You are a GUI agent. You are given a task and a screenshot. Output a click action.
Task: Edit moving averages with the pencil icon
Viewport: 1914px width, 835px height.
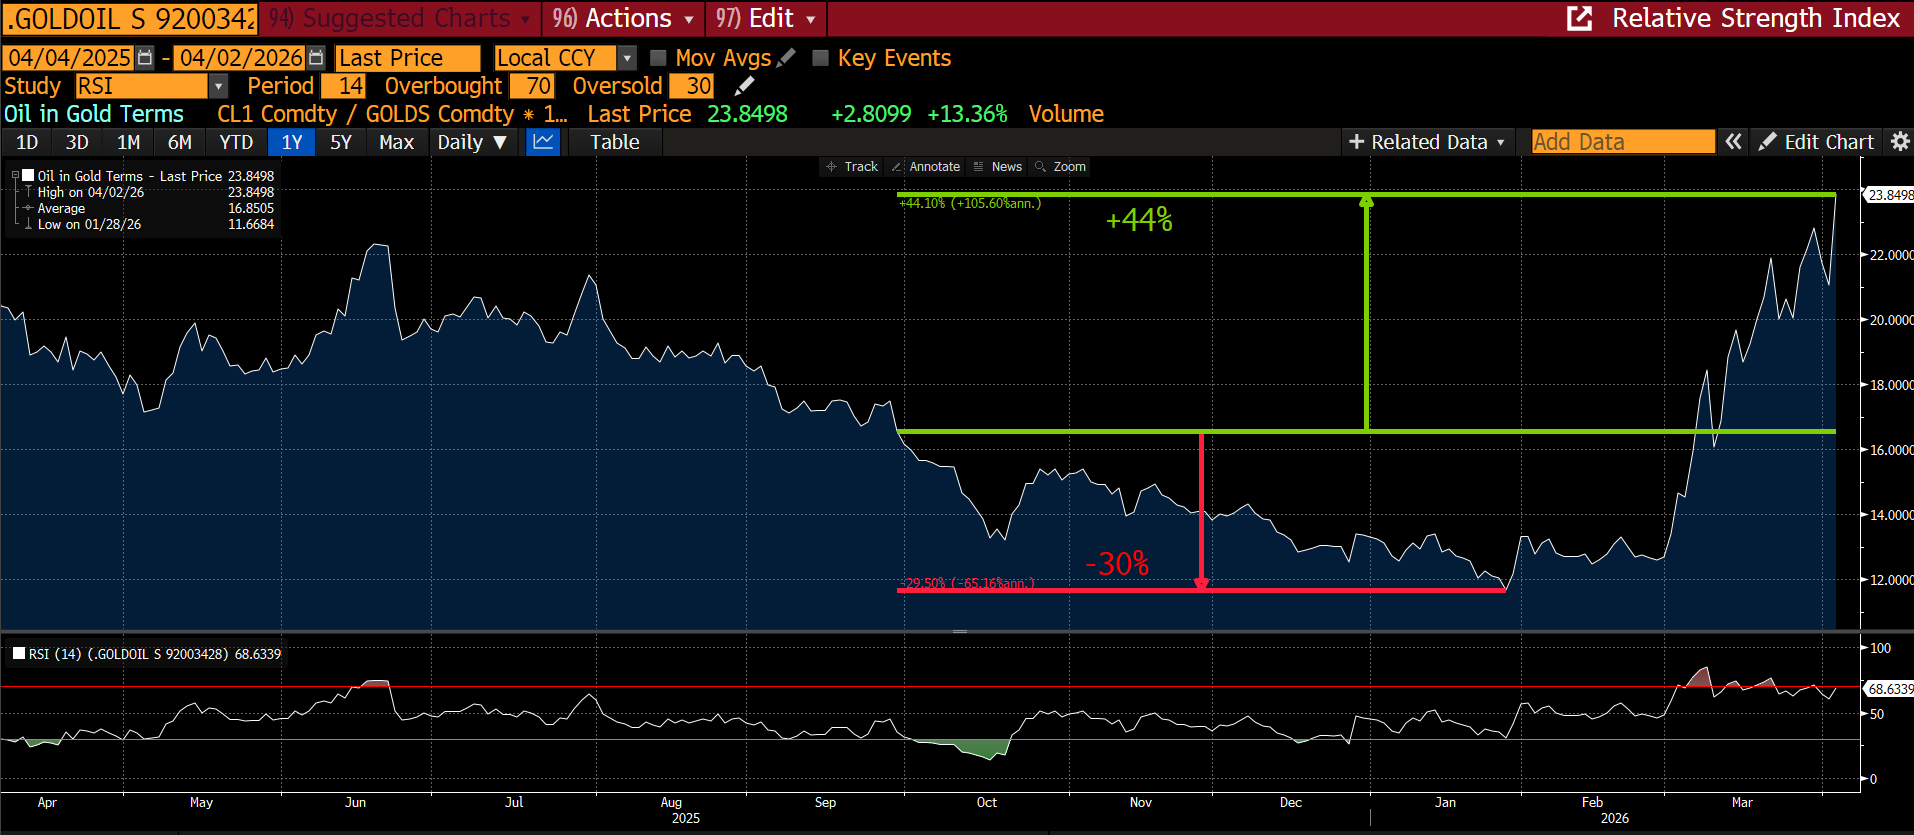[786, 58]
